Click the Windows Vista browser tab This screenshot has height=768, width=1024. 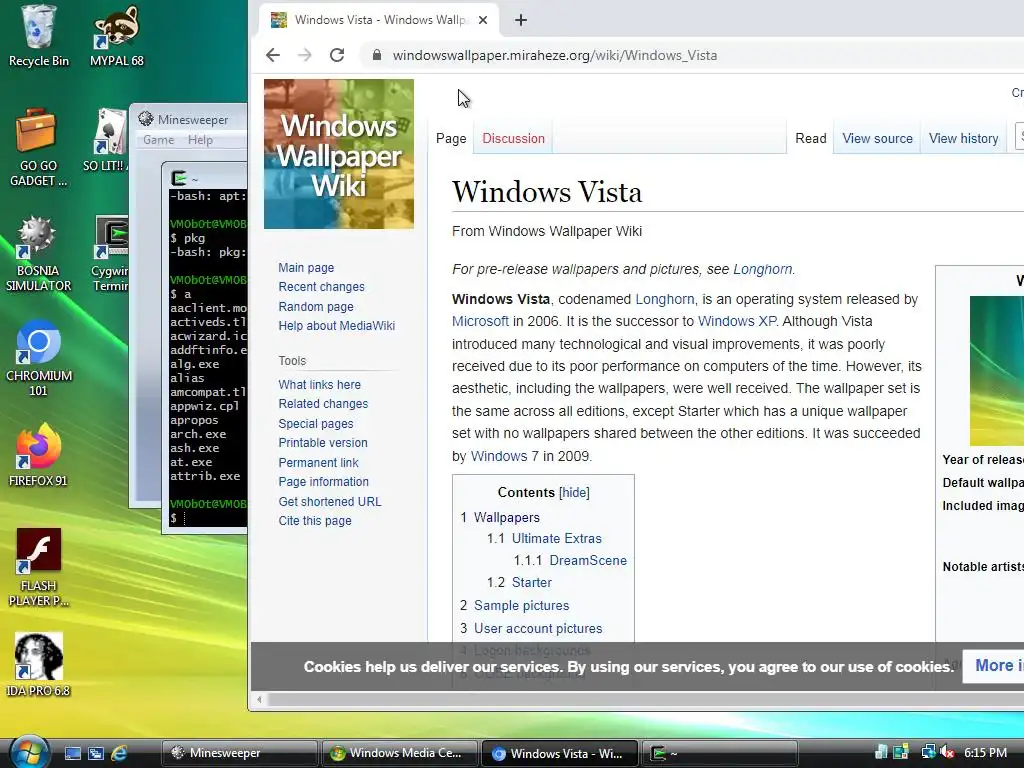(379, 20)
